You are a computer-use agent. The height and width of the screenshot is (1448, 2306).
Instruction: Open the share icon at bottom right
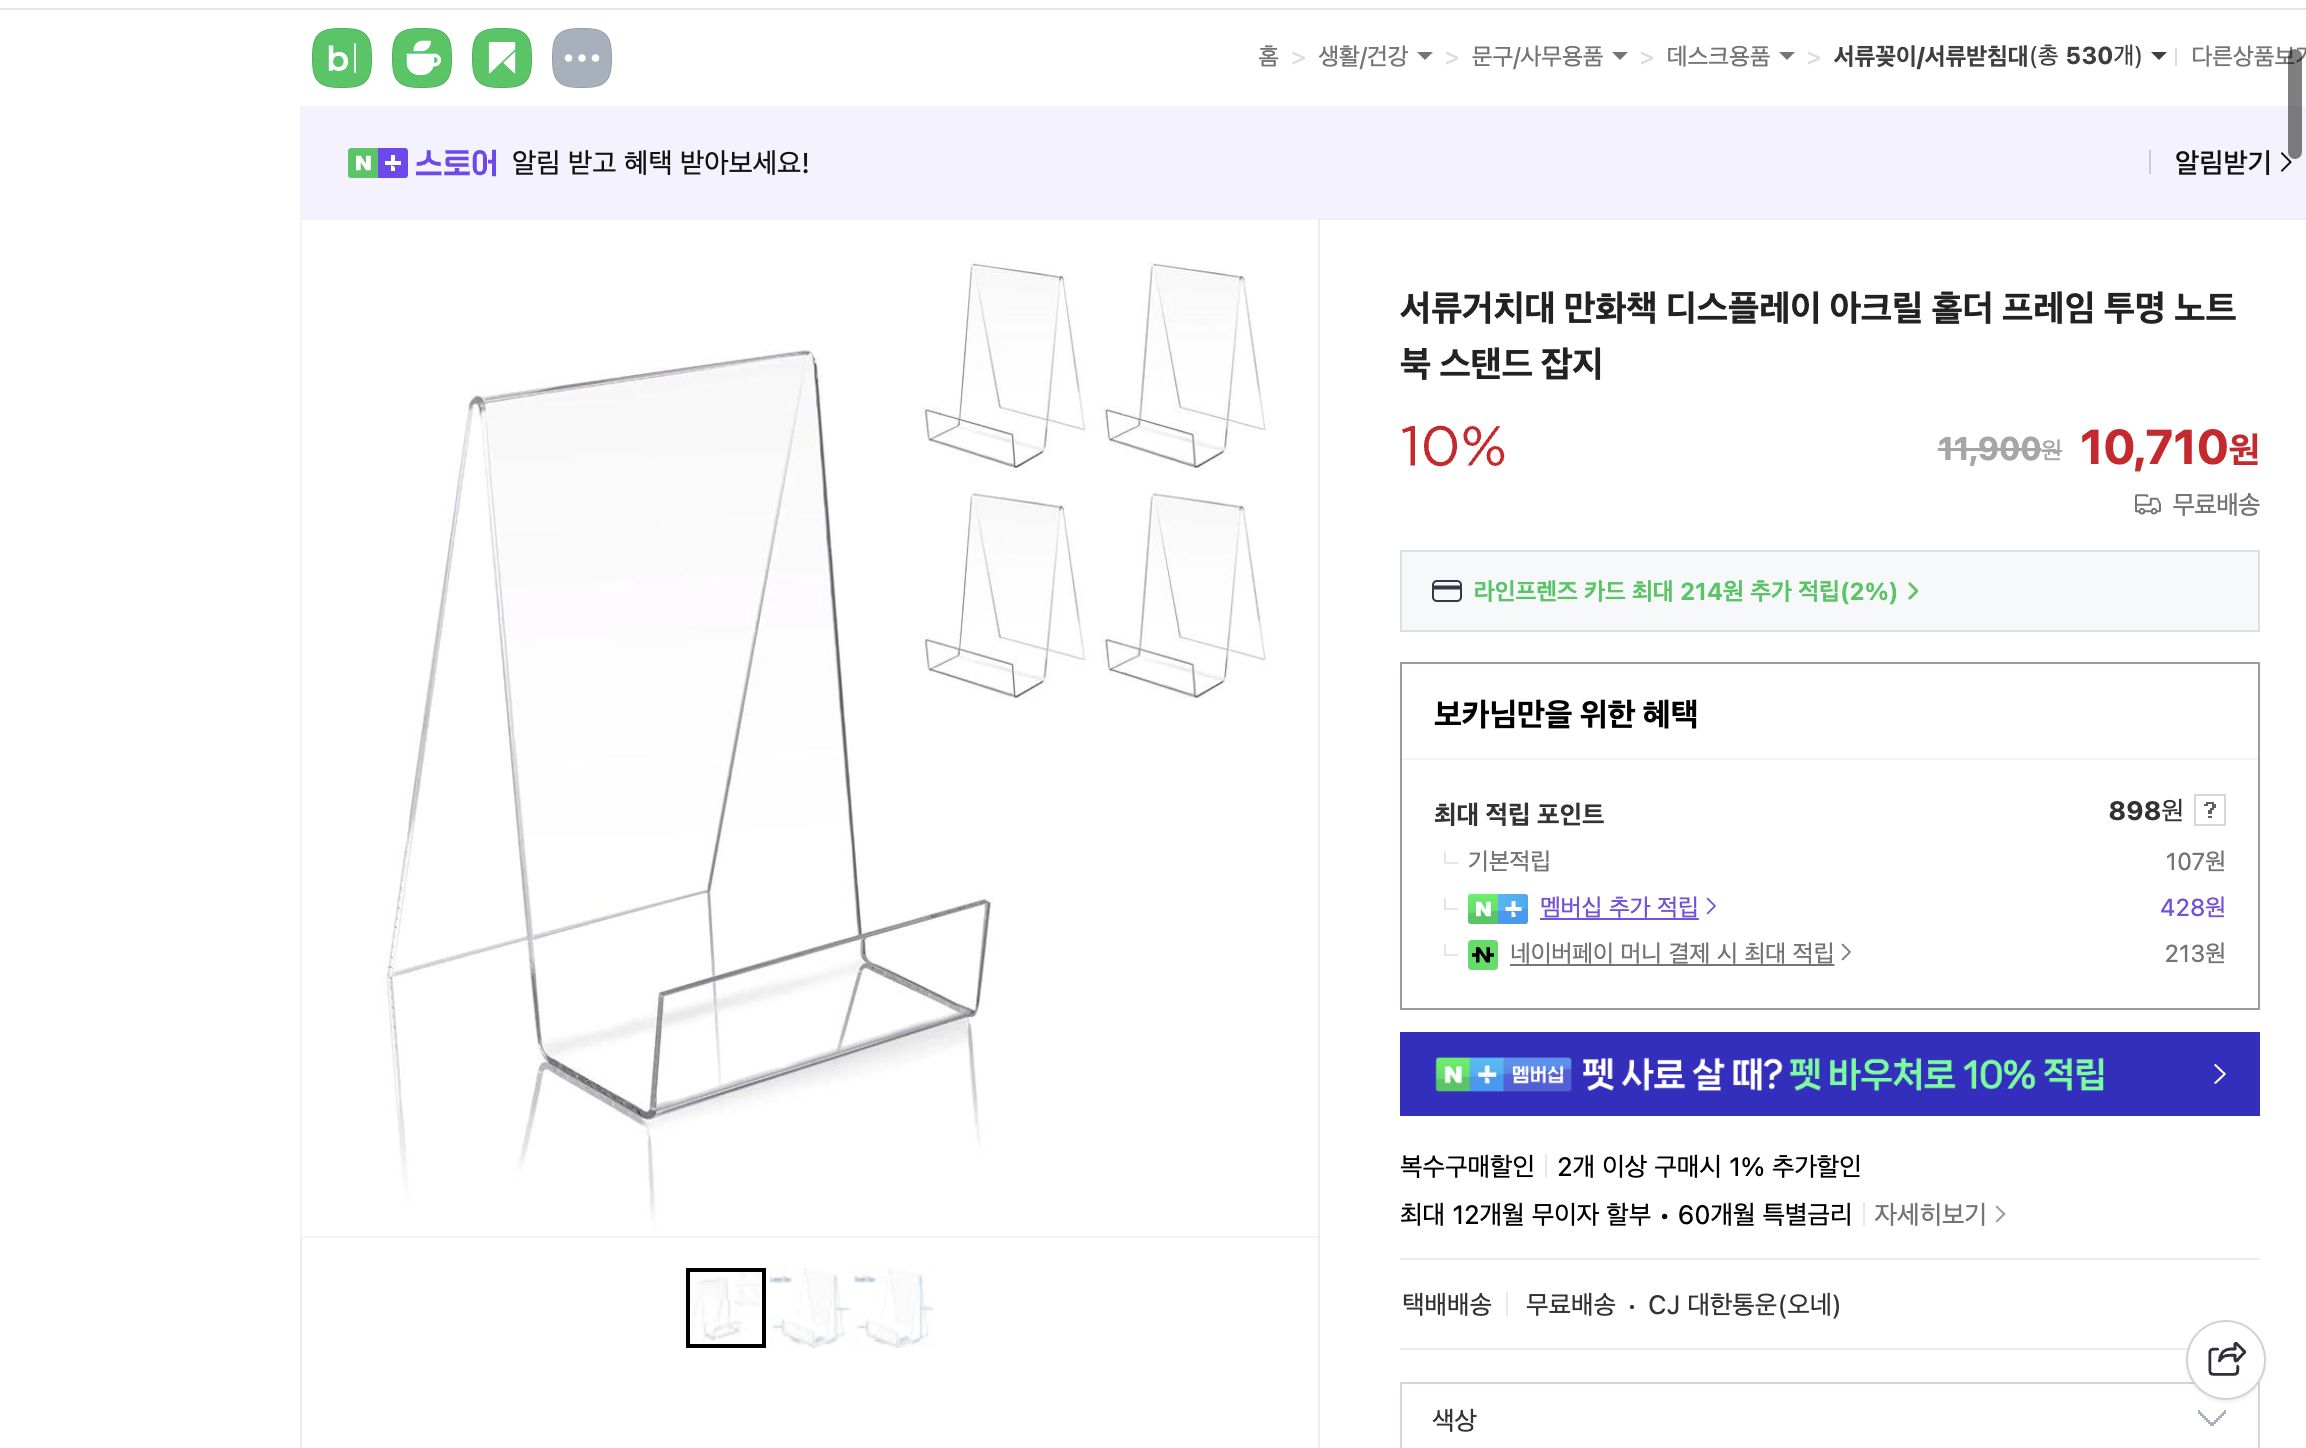point(2225,1360)
